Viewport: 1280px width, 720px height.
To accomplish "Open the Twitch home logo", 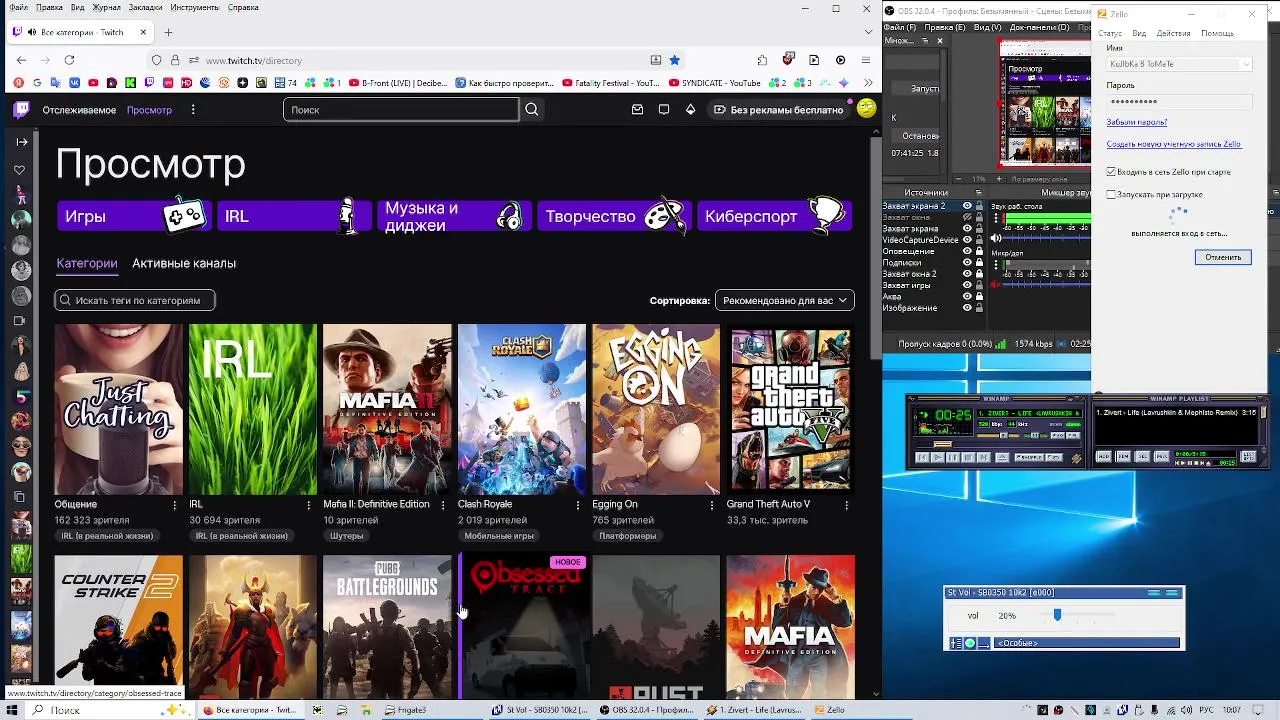I will pyautogui.click(x=21, y=110).
